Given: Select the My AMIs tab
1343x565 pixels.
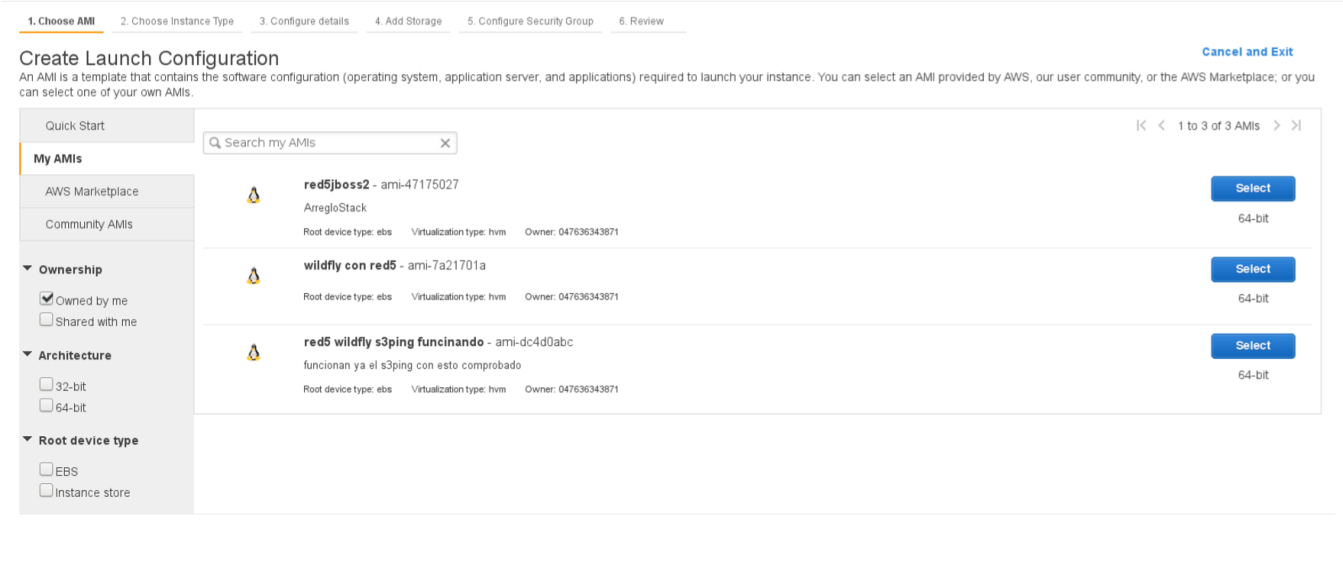Looking at the screenshot, I should tap(106, 158).
